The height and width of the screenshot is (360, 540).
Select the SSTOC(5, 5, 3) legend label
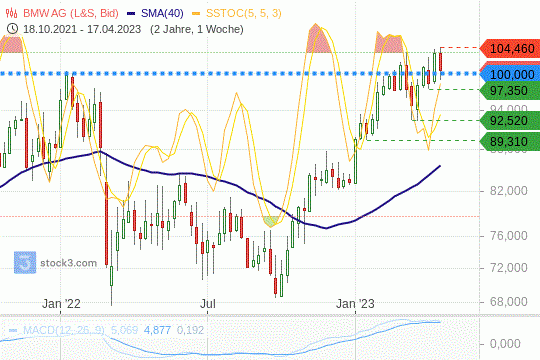pos(243,13)
